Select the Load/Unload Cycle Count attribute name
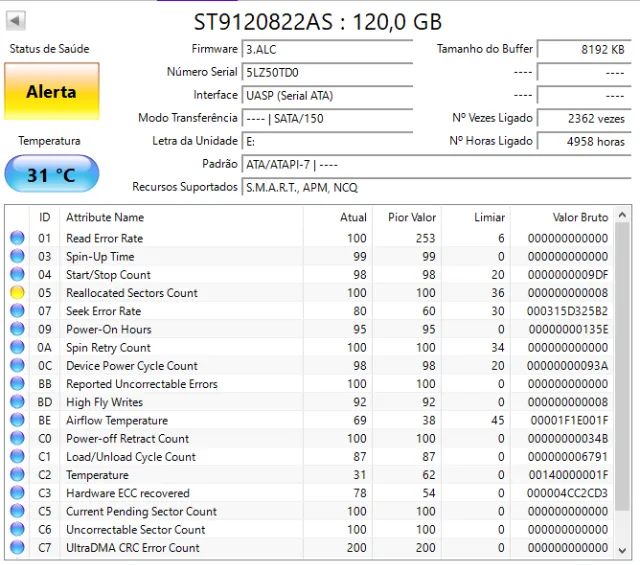The width and height of the screenshot is (640, 565). pyautogui.click(x=131, y=456)
